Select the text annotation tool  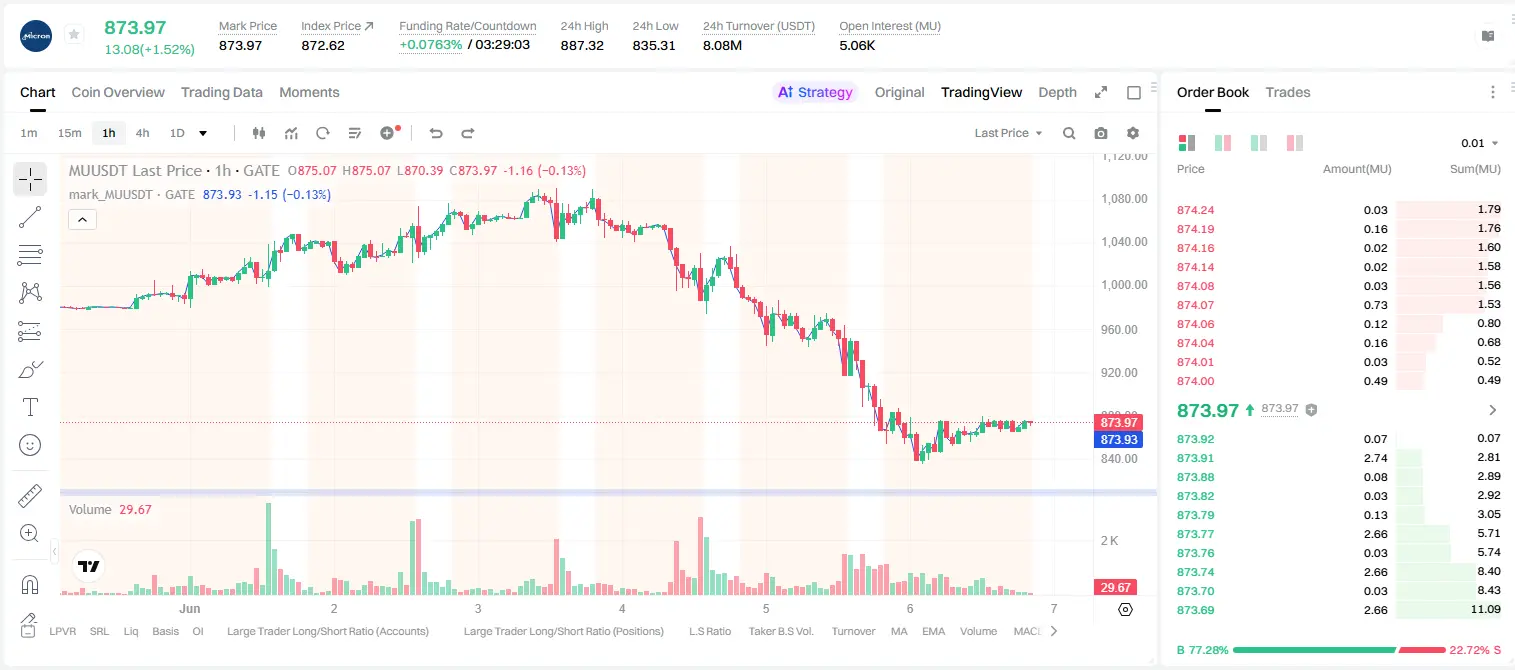[30, 407]
